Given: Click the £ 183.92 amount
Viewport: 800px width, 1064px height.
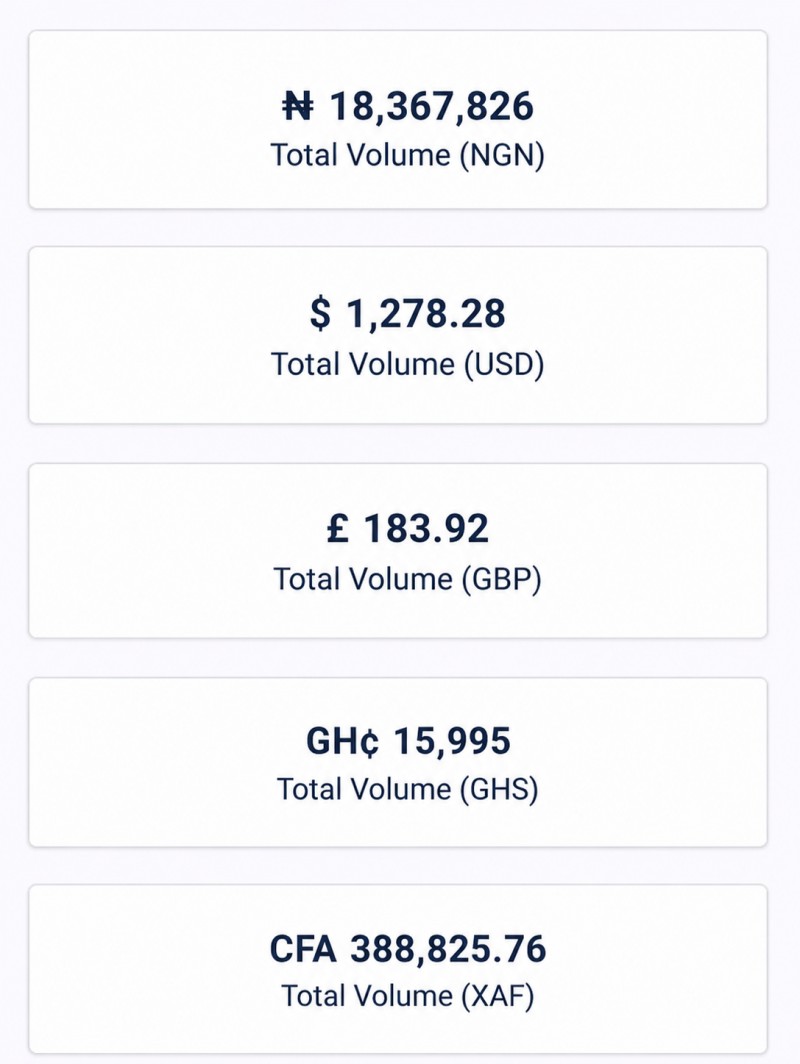Looking at the screenshot, I should [408, 528].
